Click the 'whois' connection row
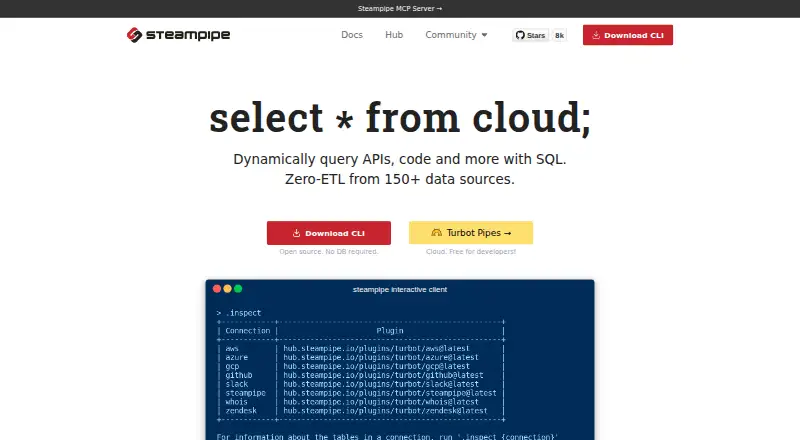Image resolution: width=800 pixels, height=440 pixels. tap(360, 402)
